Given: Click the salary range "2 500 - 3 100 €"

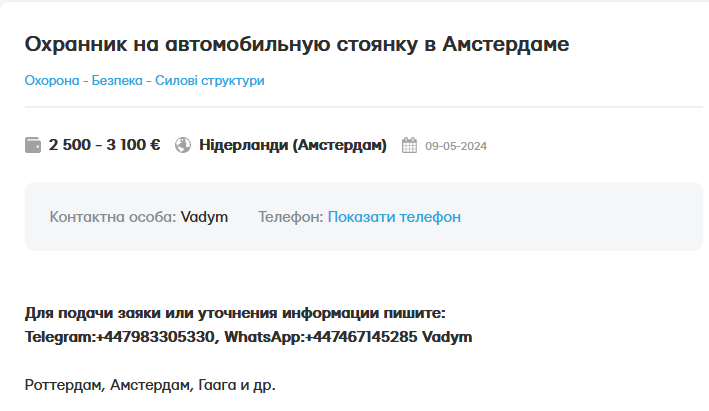Looking at the screenshot, I should pos(104,146).
